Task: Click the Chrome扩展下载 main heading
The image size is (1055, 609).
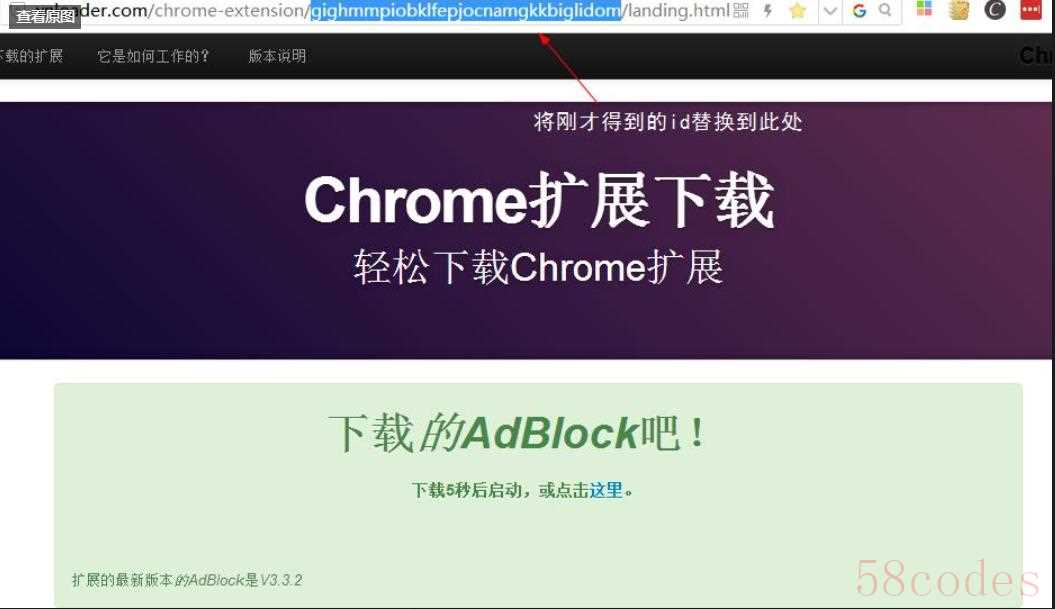Action: click(x=539, y=200)
